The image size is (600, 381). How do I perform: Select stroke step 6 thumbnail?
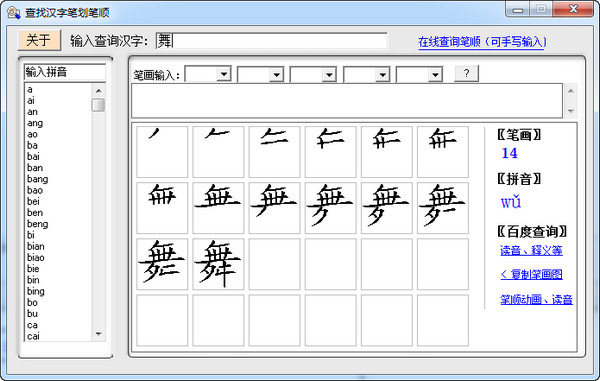point(443,152)
